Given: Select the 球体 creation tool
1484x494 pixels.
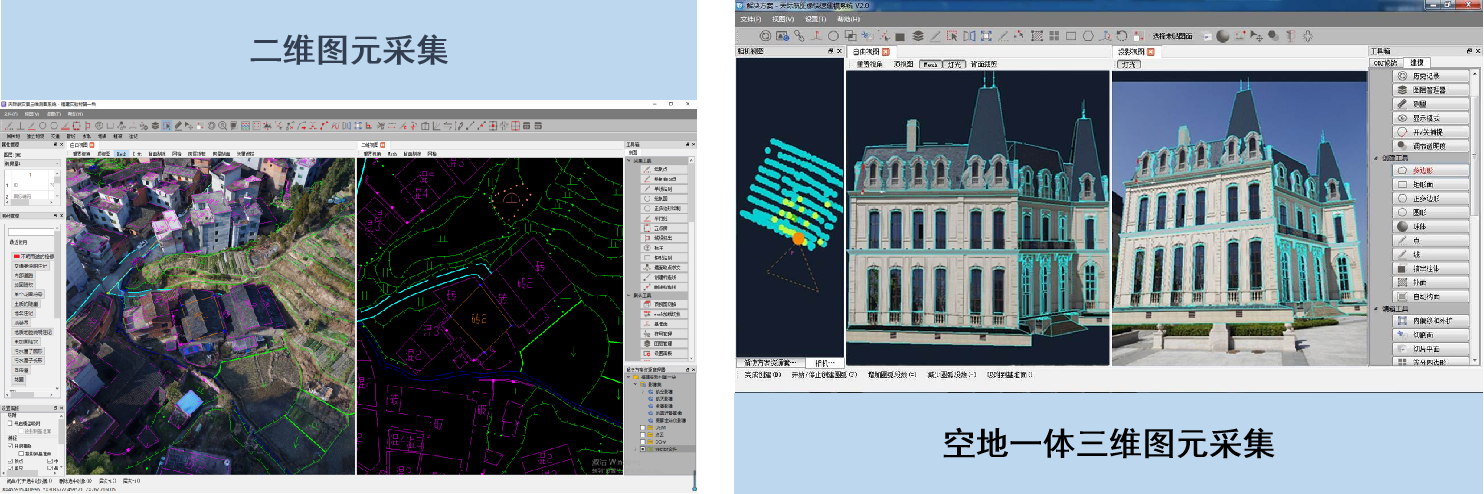Looking at the screenshot, I should [x=1430, y=226].
